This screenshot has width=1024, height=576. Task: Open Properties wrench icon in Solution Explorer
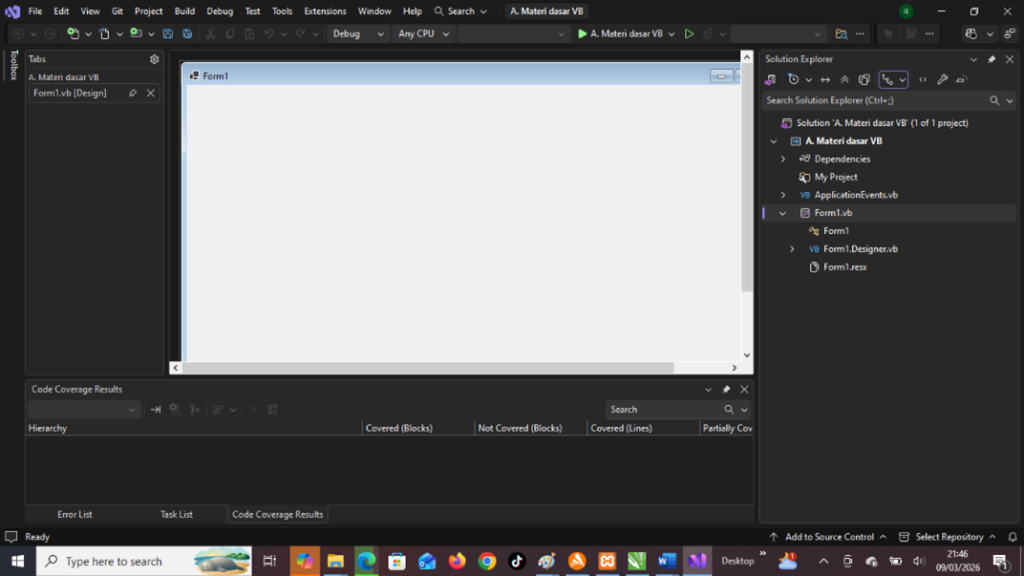(942, 80)
